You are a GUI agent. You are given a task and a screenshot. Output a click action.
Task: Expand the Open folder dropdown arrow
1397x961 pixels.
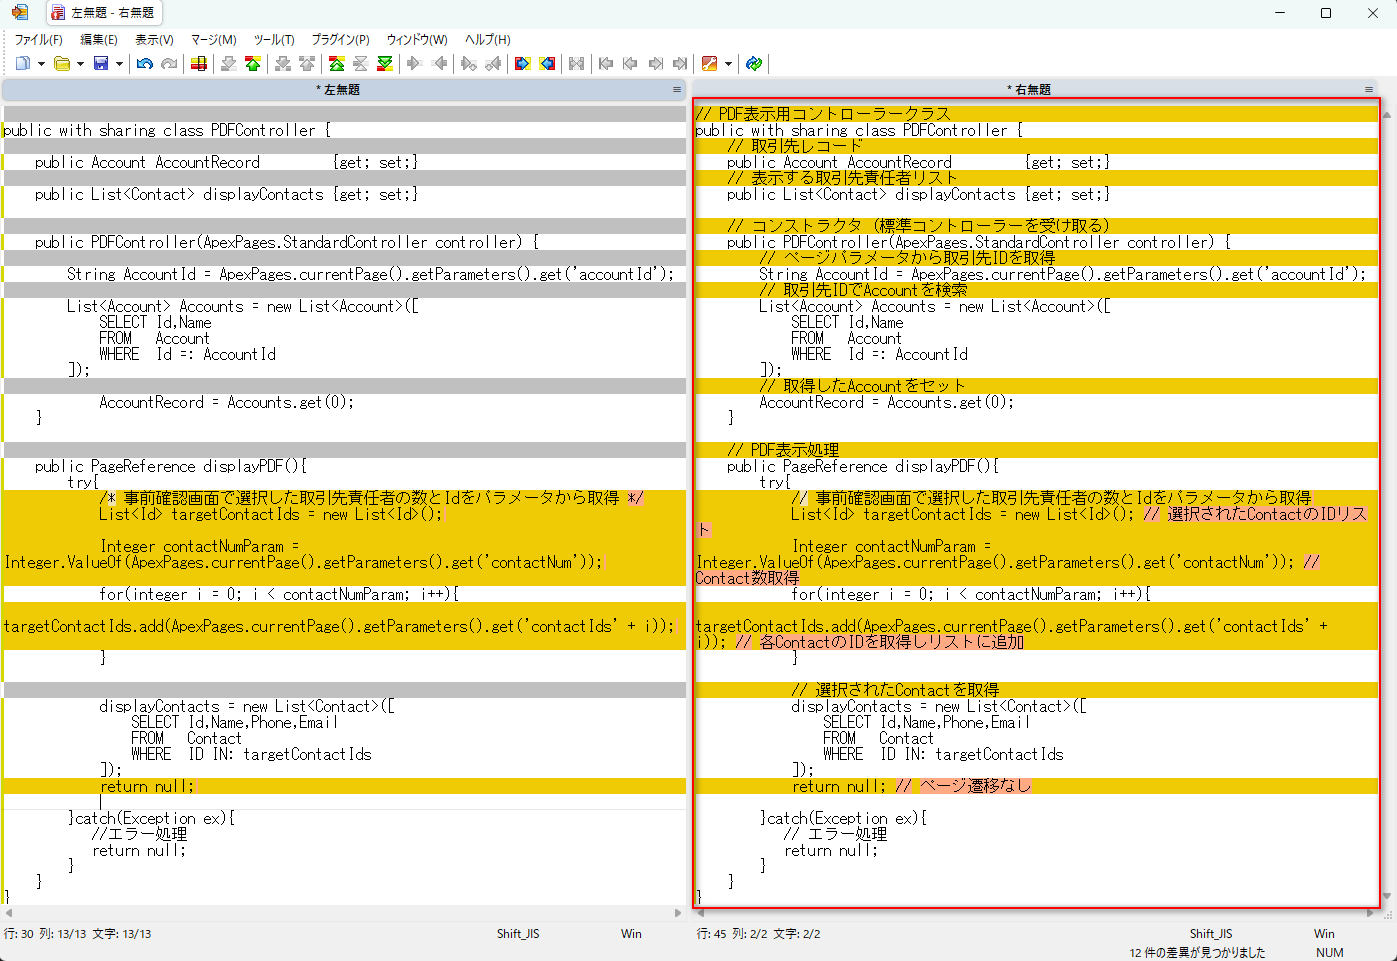click(80, 64)
